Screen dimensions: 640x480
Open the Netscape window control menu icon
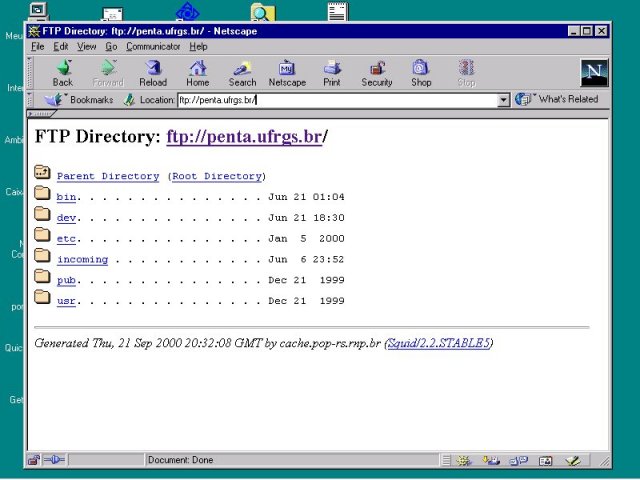[34, 31]
